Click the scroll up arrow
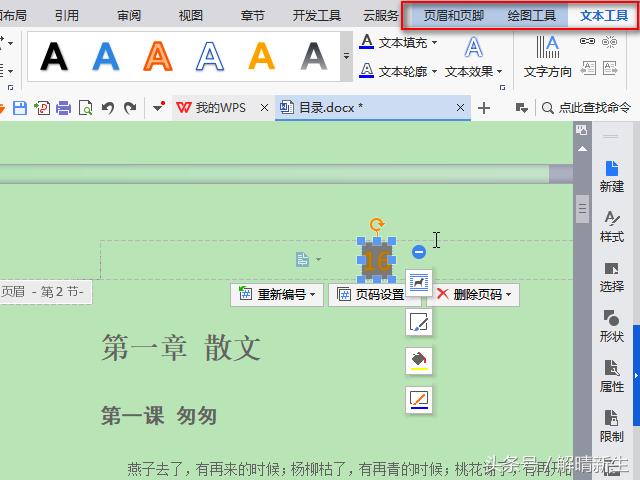The width and height of the screenshot is (640, 480). pyautogui.click(x=582, y=149)
